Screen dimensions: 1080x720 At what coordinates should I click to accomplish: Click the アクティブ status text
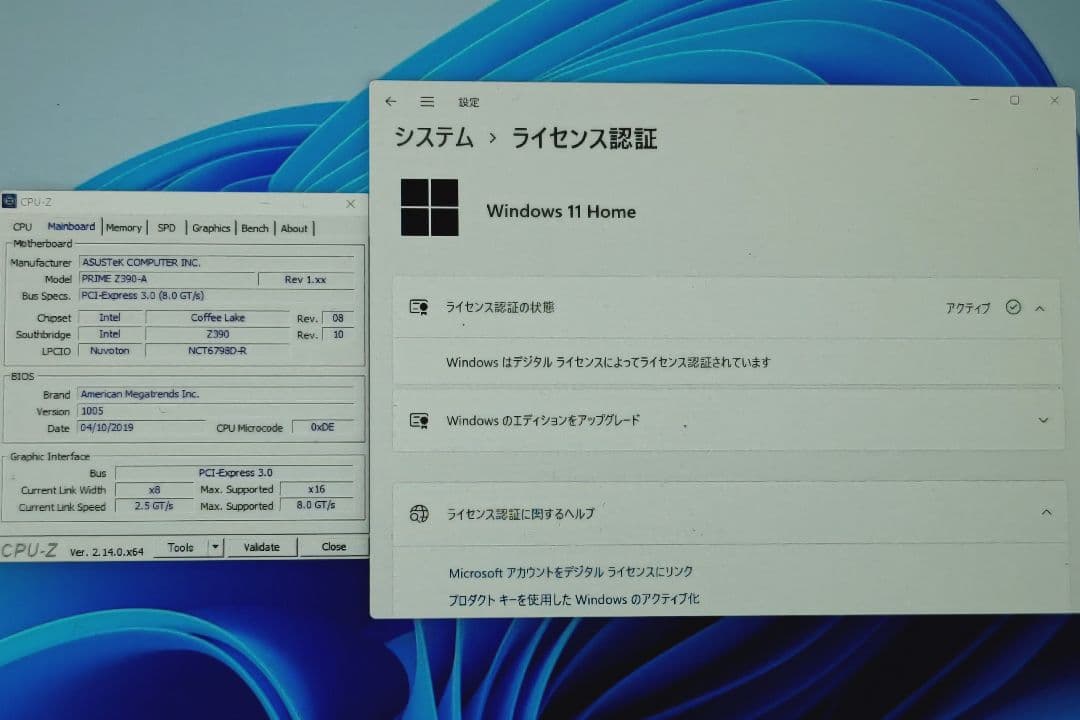[x=968, y=308]
